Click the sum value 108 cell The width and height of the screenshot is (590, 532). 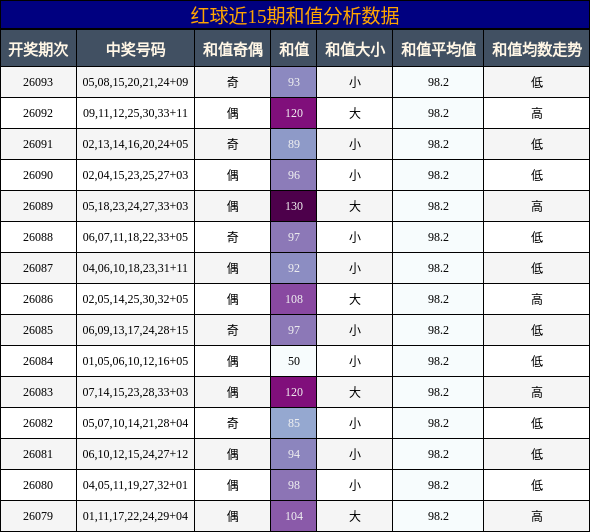(293, 299)
